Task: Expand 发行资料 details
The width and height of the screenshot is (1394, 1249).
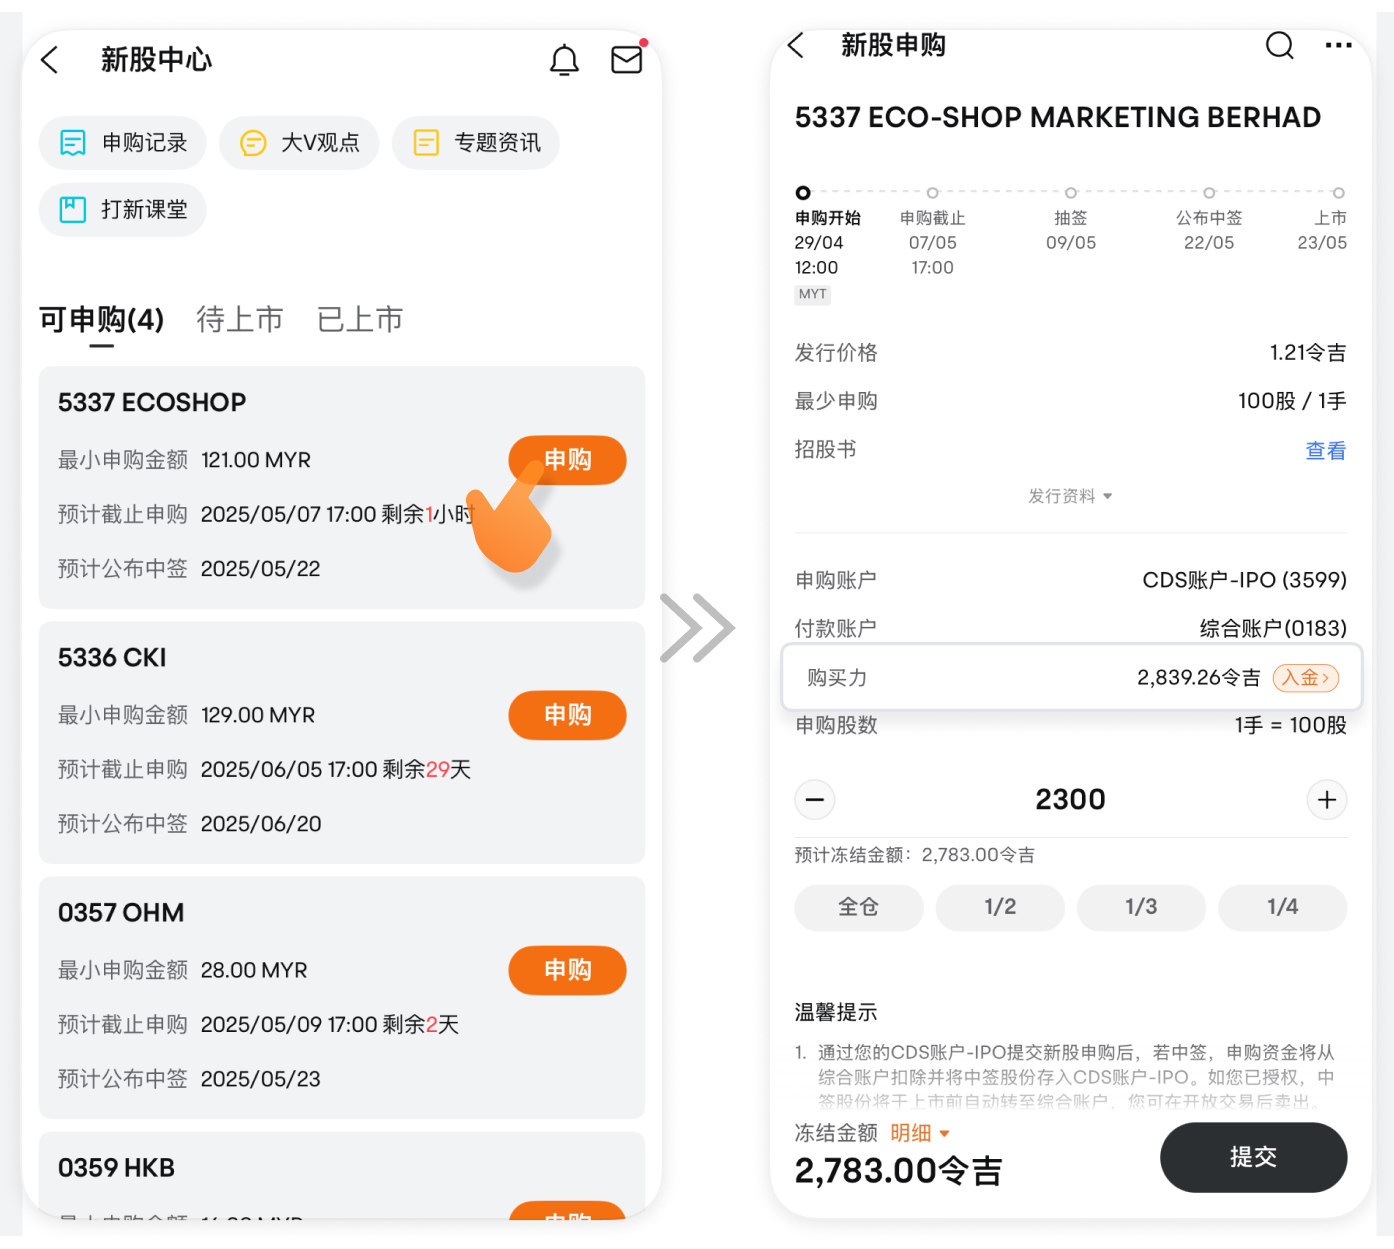Action: (x=1070, y=496)
